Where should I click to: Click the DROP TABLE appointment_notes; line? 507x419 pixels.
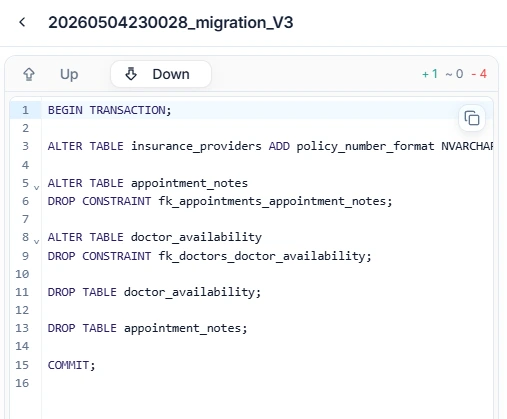[147, 328]
